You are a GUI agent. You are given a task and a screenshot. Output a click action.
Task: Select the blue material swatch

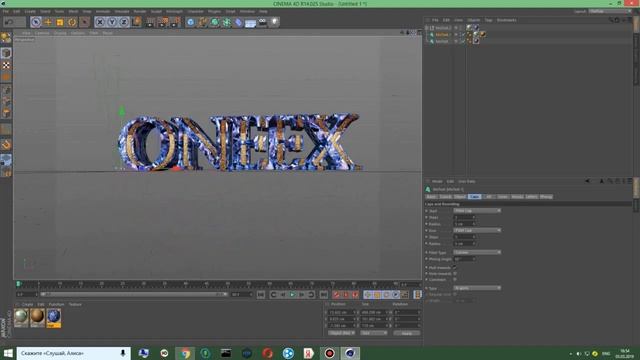[x=53, y=317]
